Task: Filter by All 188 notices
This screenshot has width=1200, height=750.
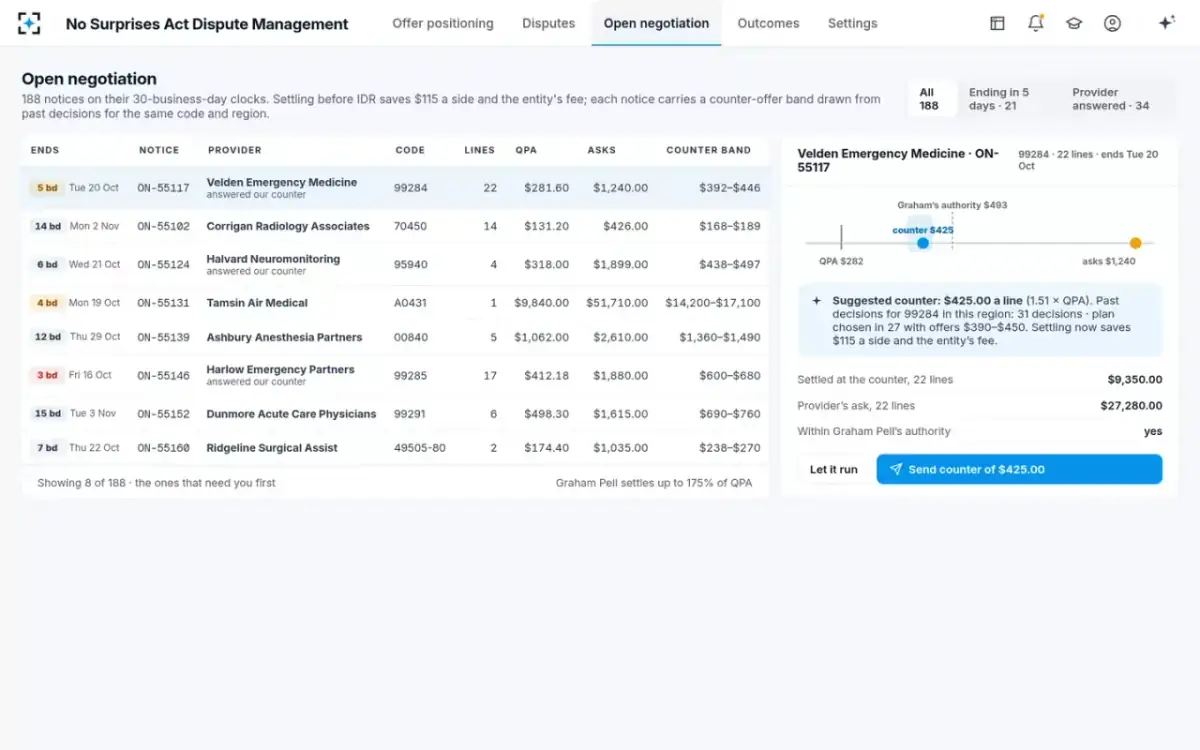Action: pyautogui.click(x=931, y=99)
